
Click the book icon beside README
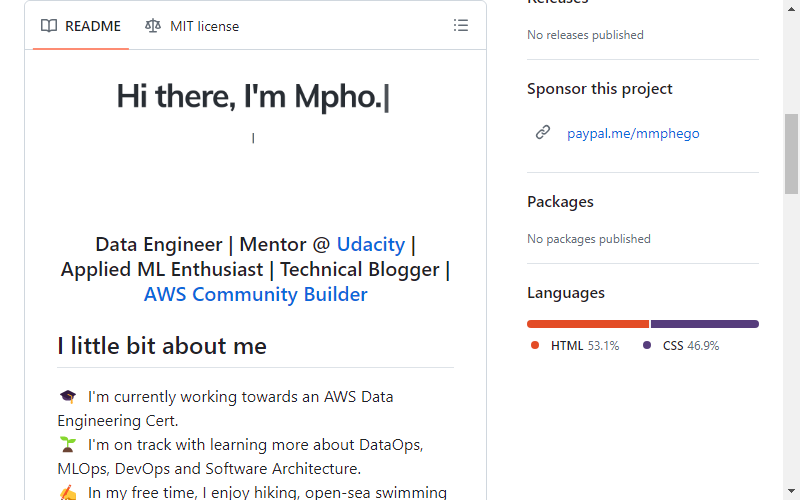click(49, 26)
